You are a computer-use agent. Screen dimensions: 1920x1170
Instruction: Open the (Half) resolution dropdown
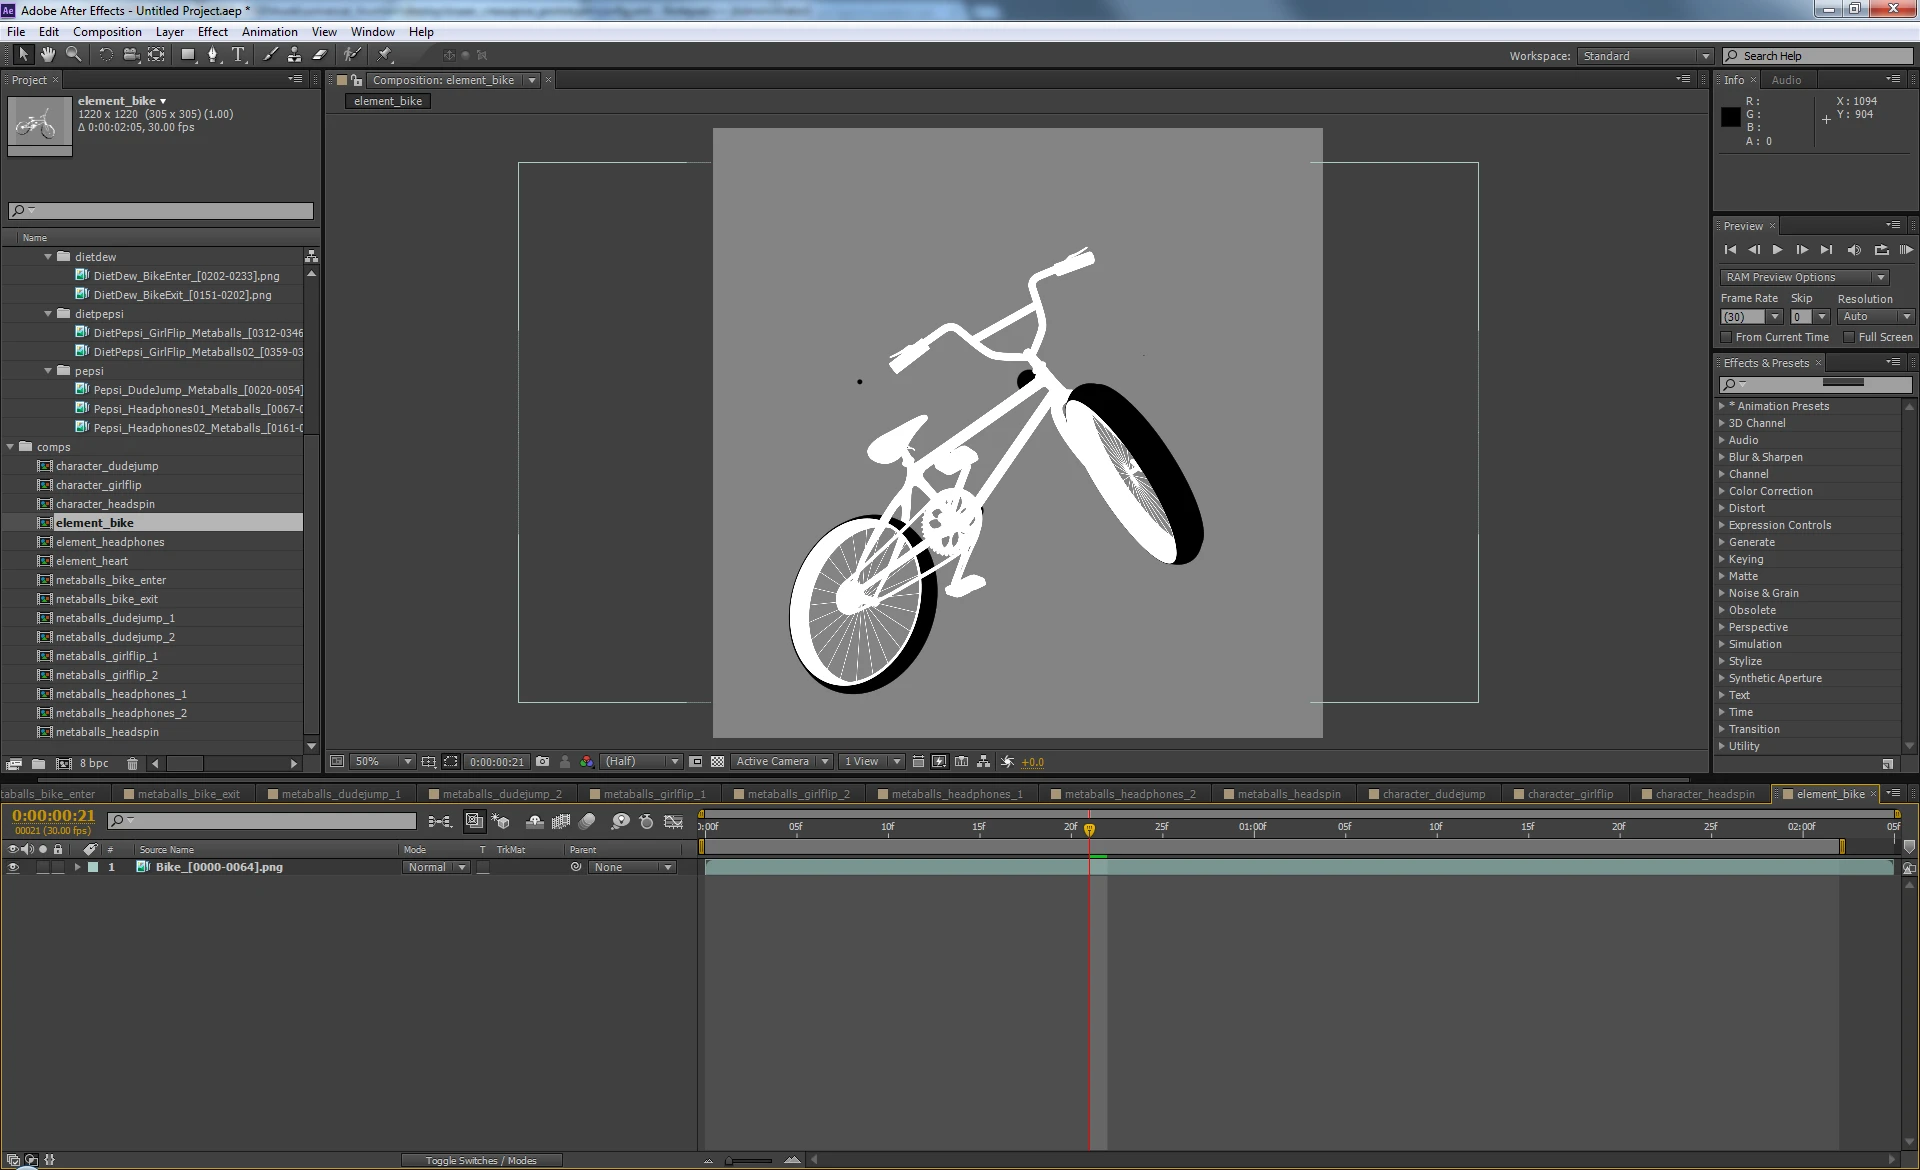[x=641, y=761]
